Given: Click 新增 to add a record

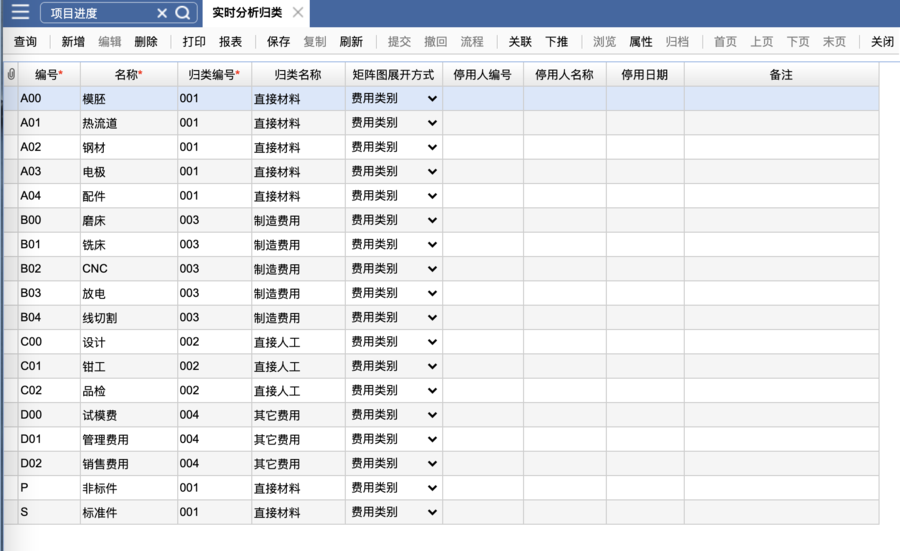Looking at the screenshot, I should [73, 41].
